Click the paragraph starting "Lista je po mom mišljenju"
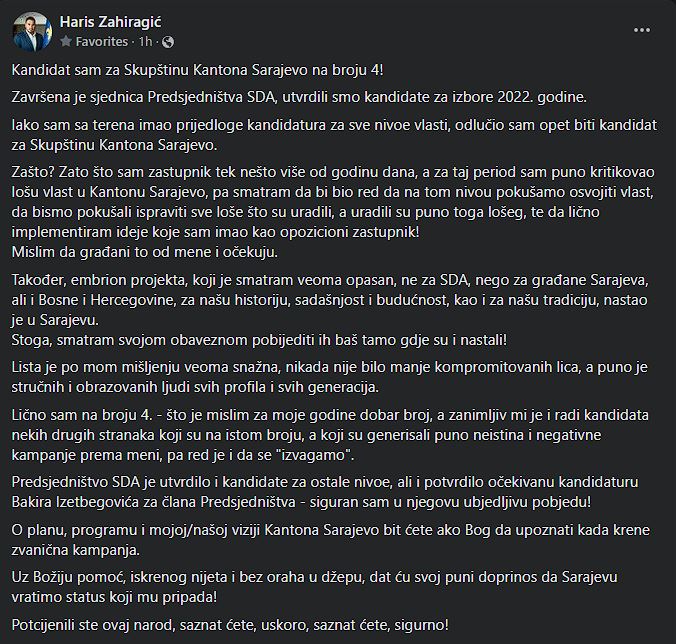This screenshot has height=644, width=676. (x=329, y=377)
